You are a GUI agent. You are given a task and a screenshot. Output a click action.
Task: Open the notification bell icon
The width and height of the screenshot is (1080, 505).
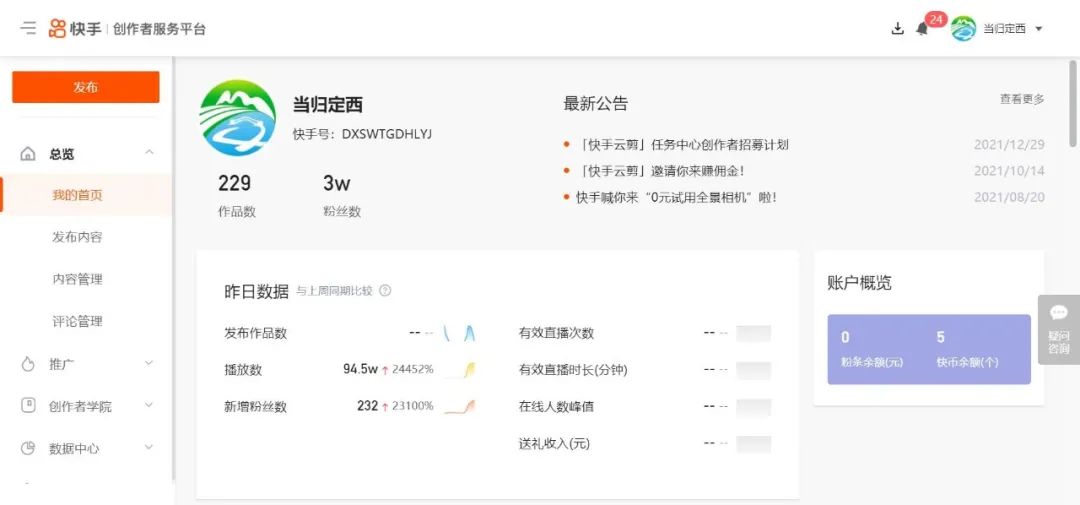pyautogui.click(x=922, y=29)
